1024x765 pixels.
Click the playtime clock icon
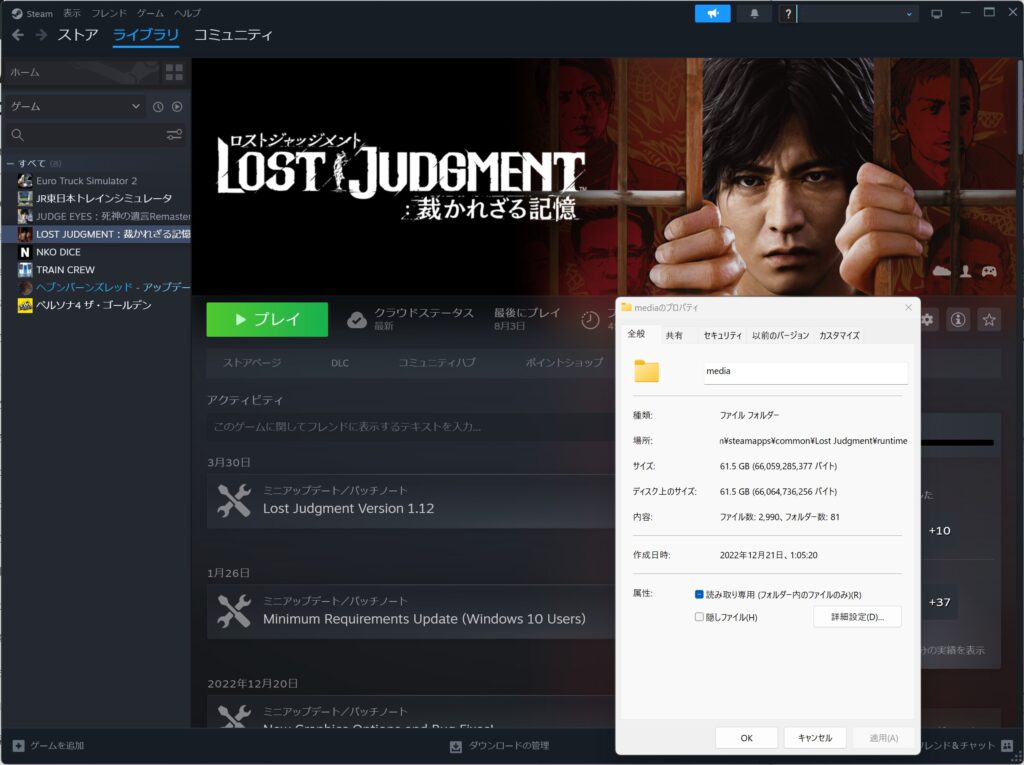pyautogui.click(x=590, y=320)
